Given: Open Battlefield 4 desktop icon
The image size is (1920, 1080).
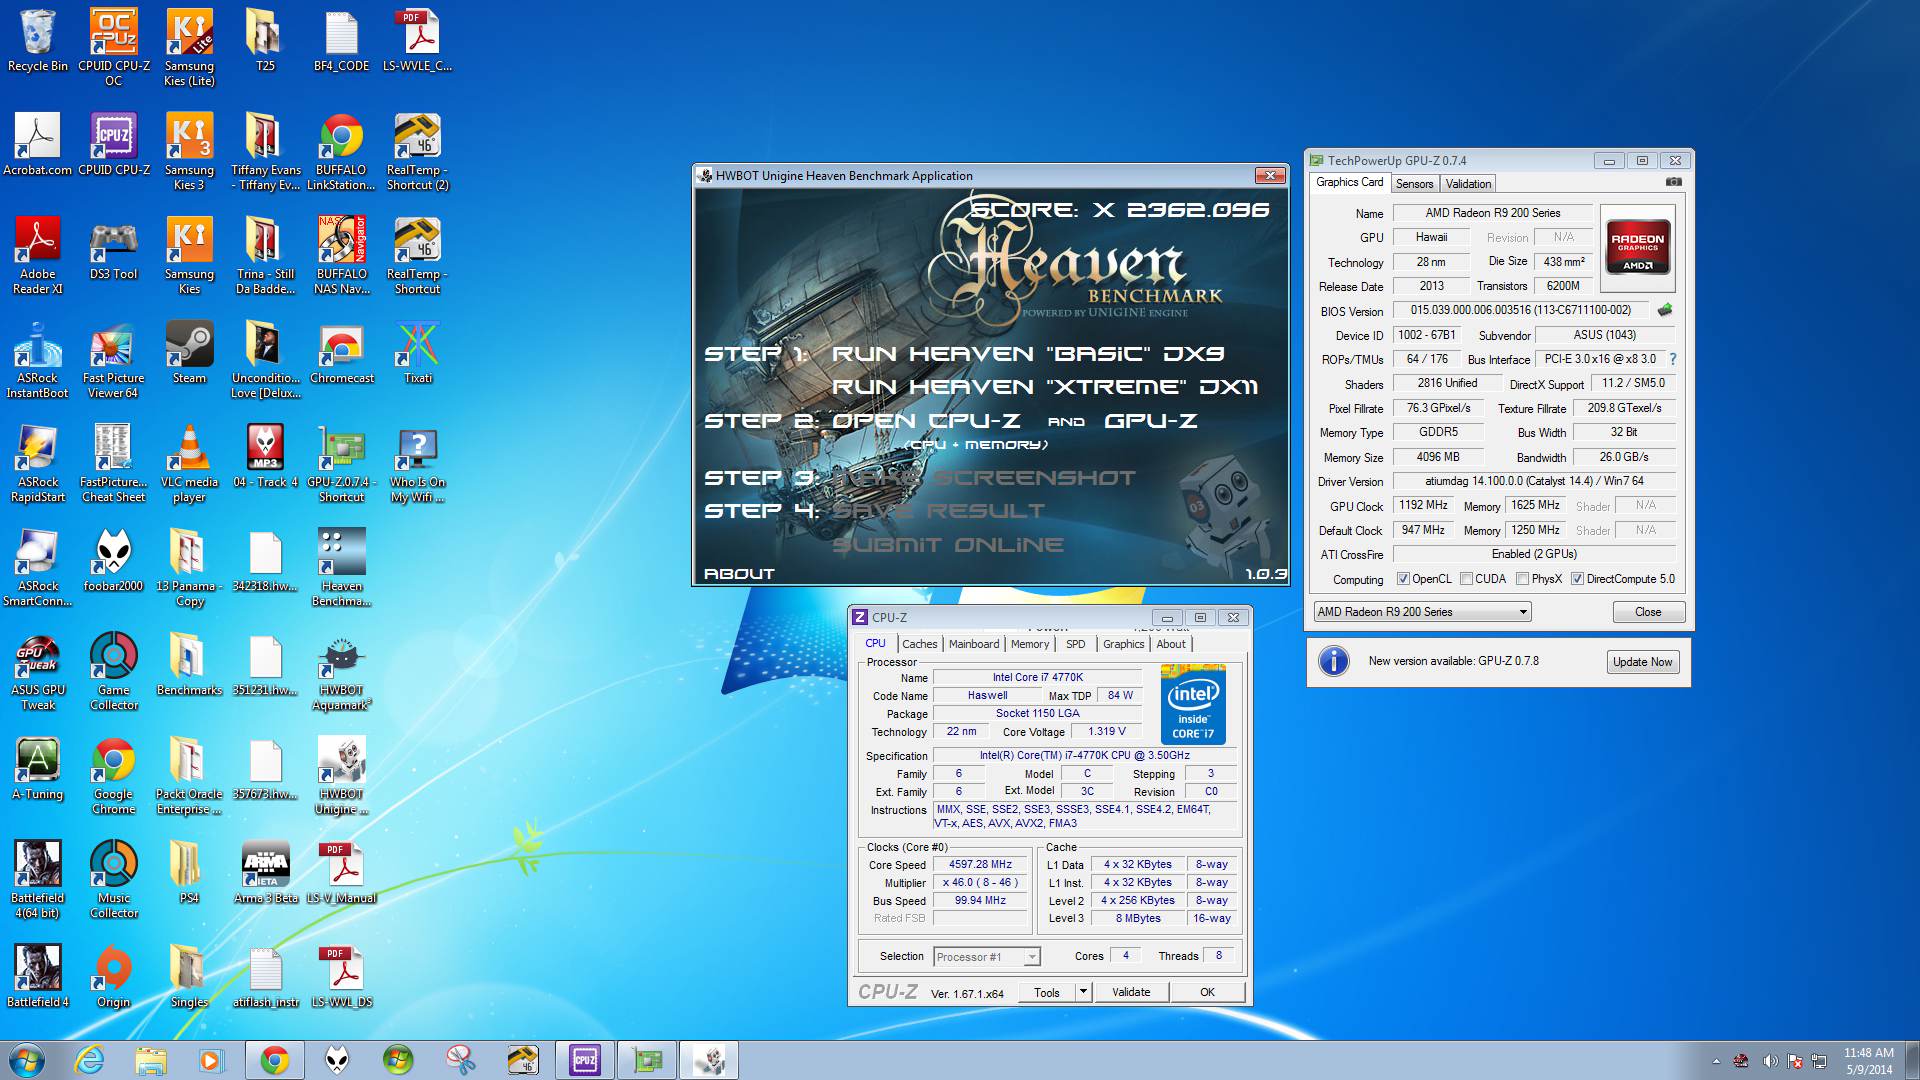Looking at the screenshot, I should (38, 977).
